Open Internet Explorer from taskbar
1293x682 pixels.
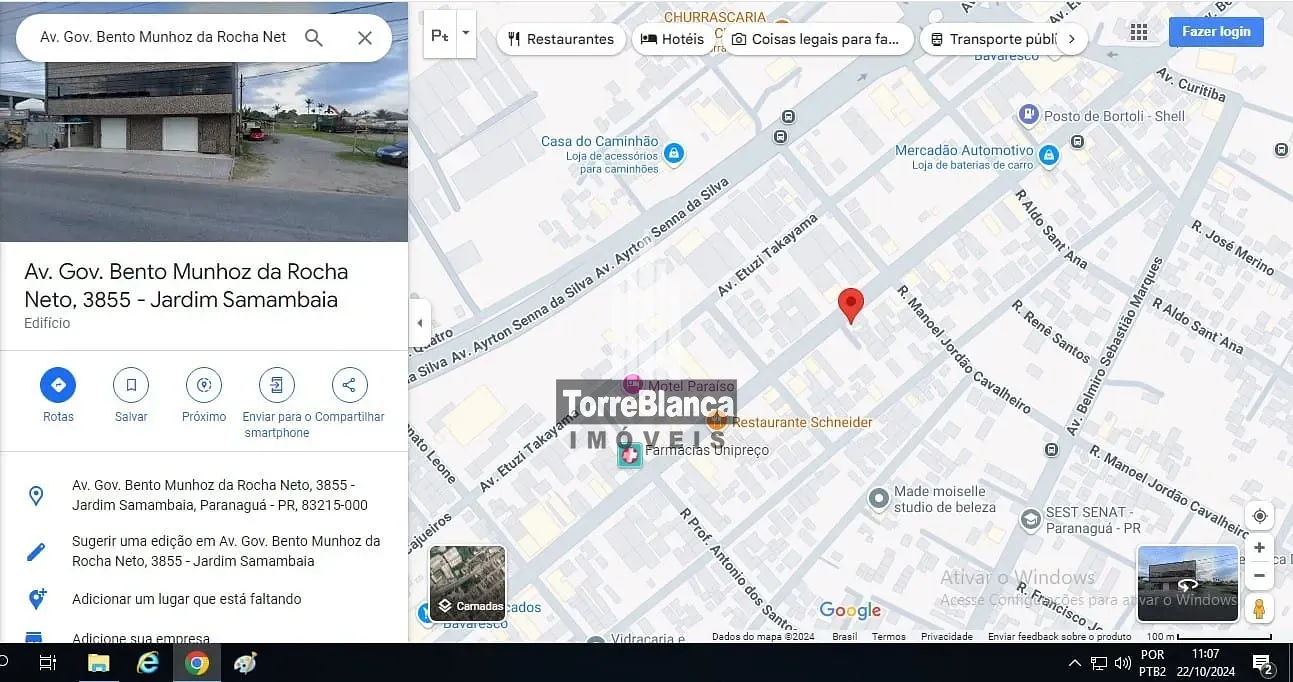(148, 662)
